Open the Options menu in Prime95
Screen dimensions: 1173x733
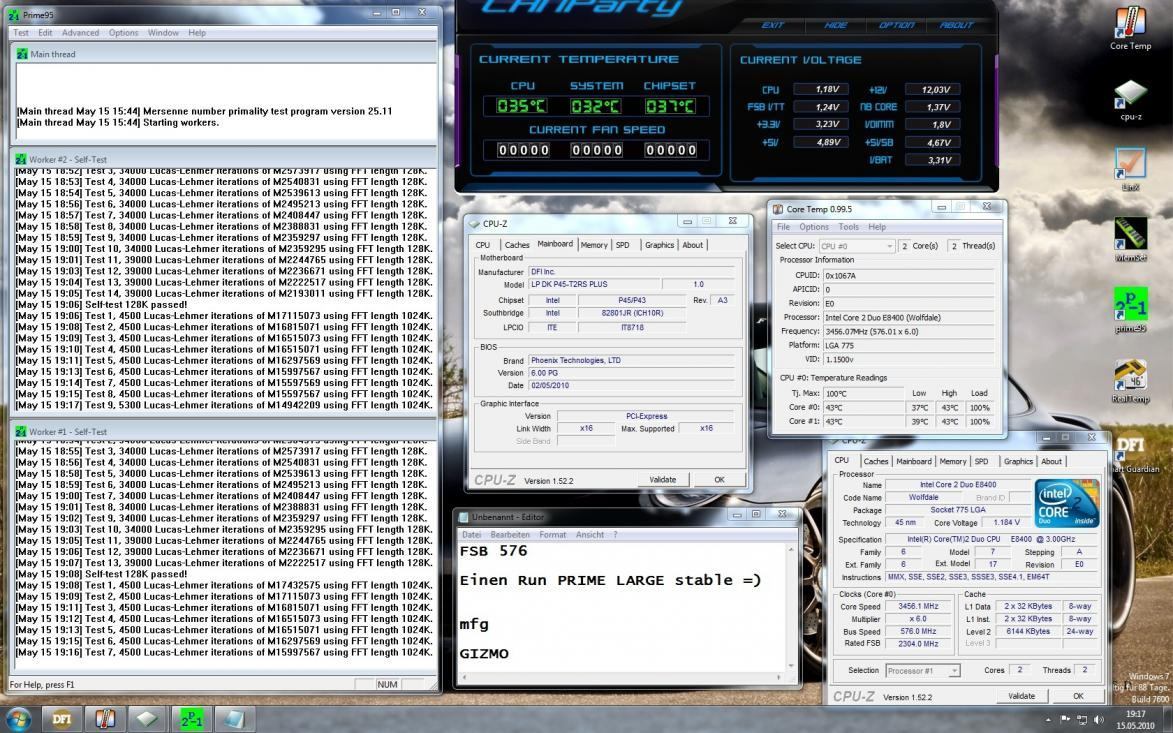[123, 33]
